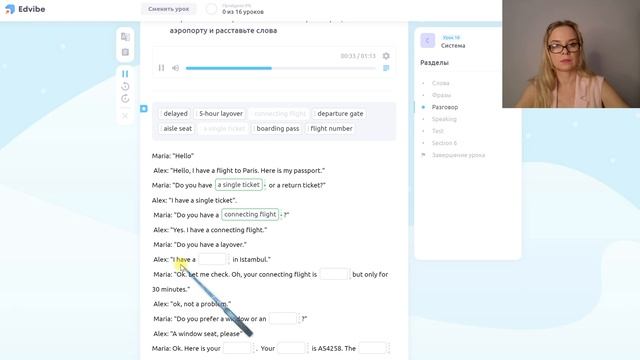640x360 pixels.
Task: Select the 'Разговор' section
Action: [x=445, y=107]
